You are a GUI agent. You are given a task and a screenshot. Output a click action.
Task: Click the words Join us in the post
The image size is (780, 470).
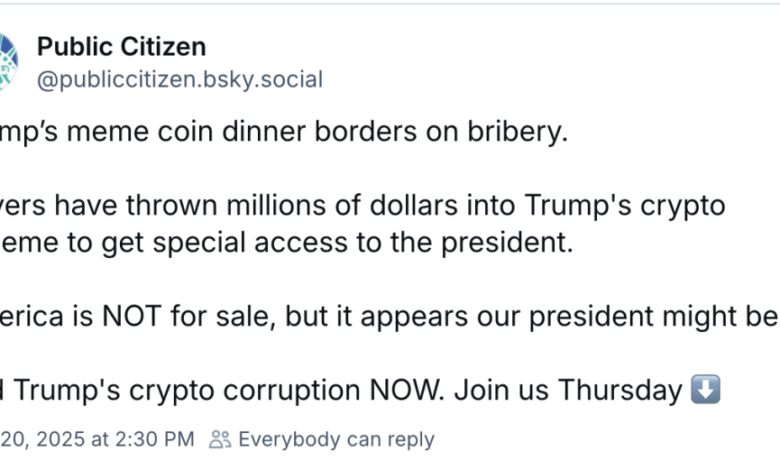(501, 390)
